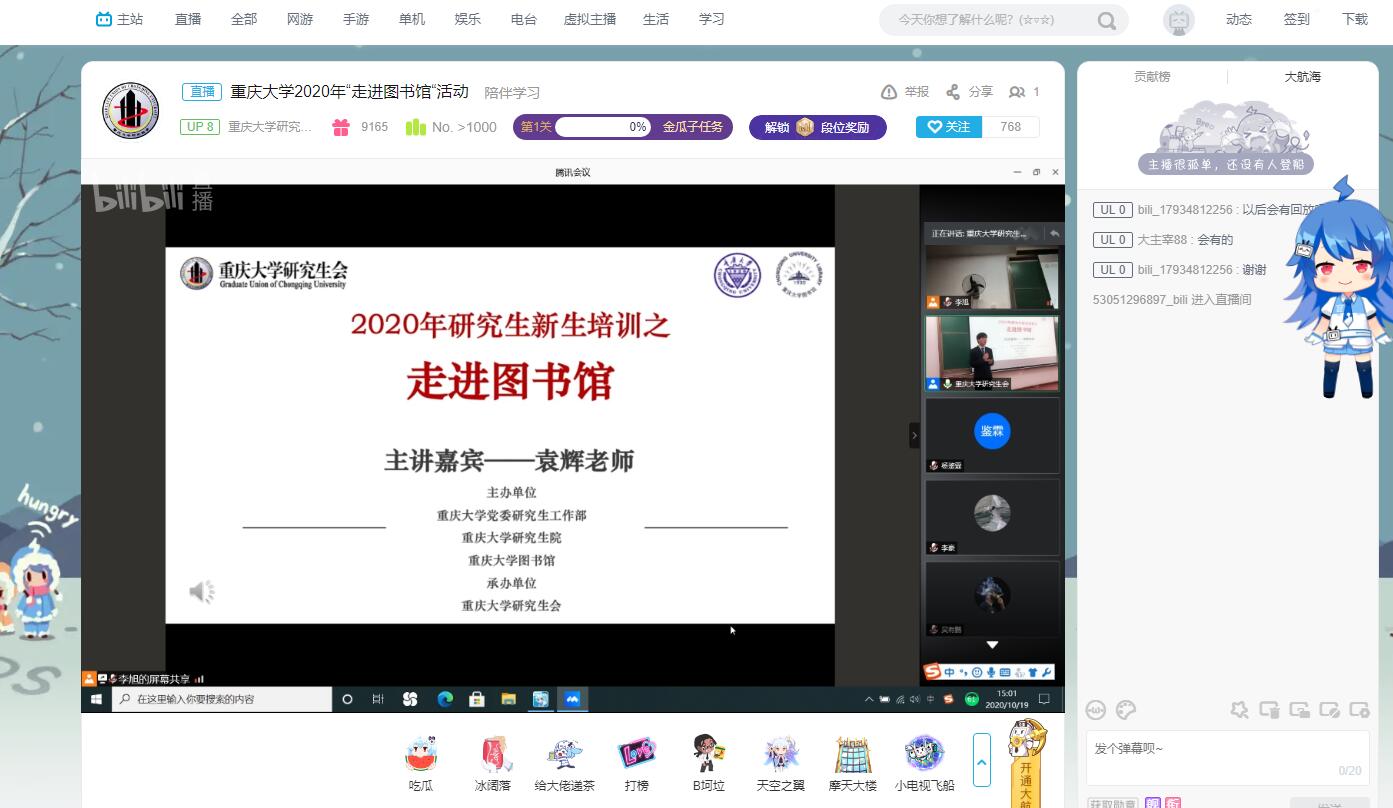Click 签到 in the top bar
The width and height of the screenshot is (1393, 808).
(1297, 19)
